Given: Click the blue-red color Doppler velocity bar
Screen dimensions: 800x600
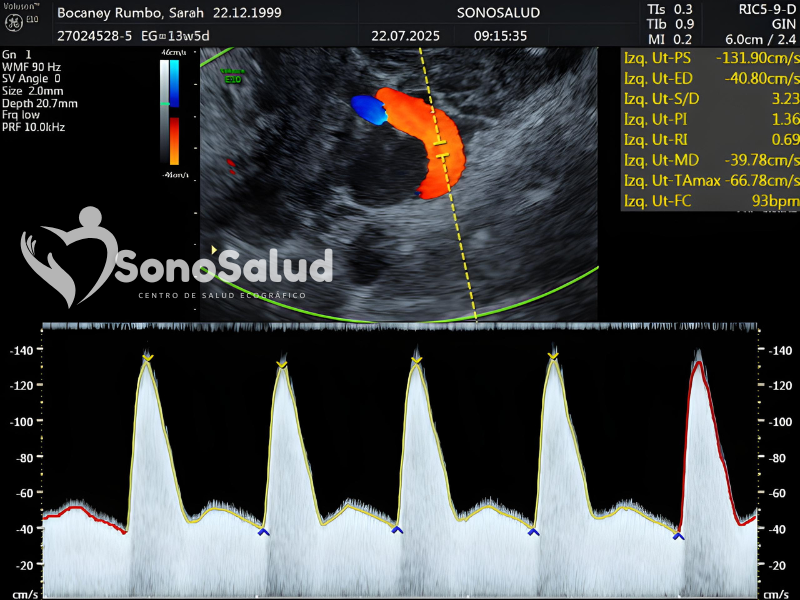Looking at the screenshot, I should pos(174,111).
